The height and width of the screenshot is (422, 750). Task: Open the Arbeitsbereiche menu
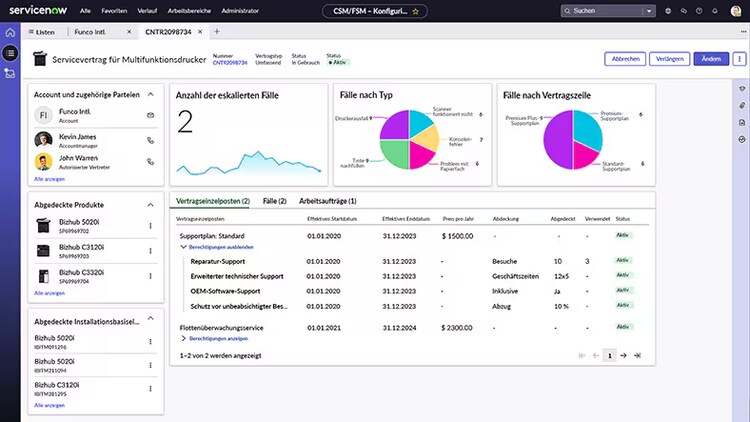click(x=189, y=11)
